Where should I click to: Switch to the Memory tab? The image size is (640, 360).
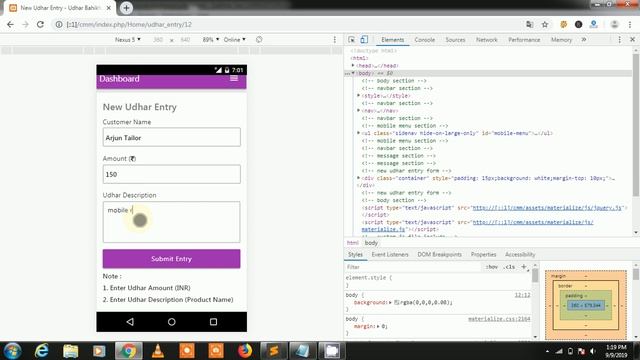click(561, 40)
